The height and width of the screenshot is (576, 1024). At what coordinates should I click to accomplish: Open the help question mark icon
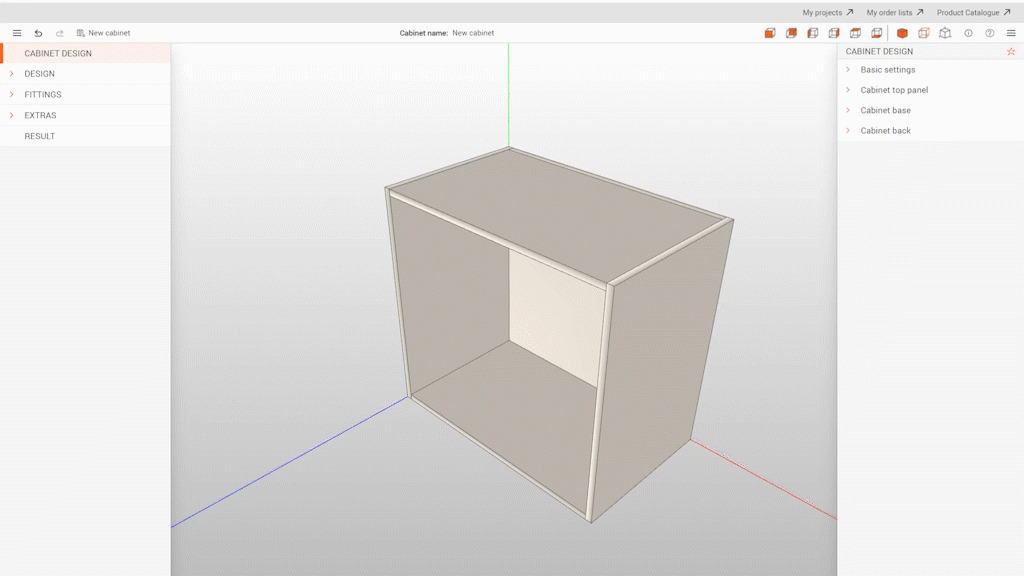tap(989, 32)
